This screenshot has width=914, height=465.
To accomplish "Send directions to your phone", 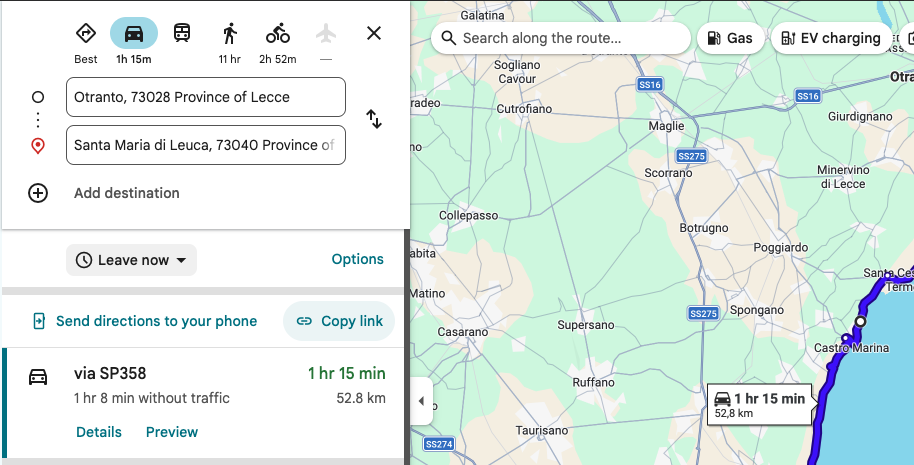I will pyautogui.click(x=145, y=321).
